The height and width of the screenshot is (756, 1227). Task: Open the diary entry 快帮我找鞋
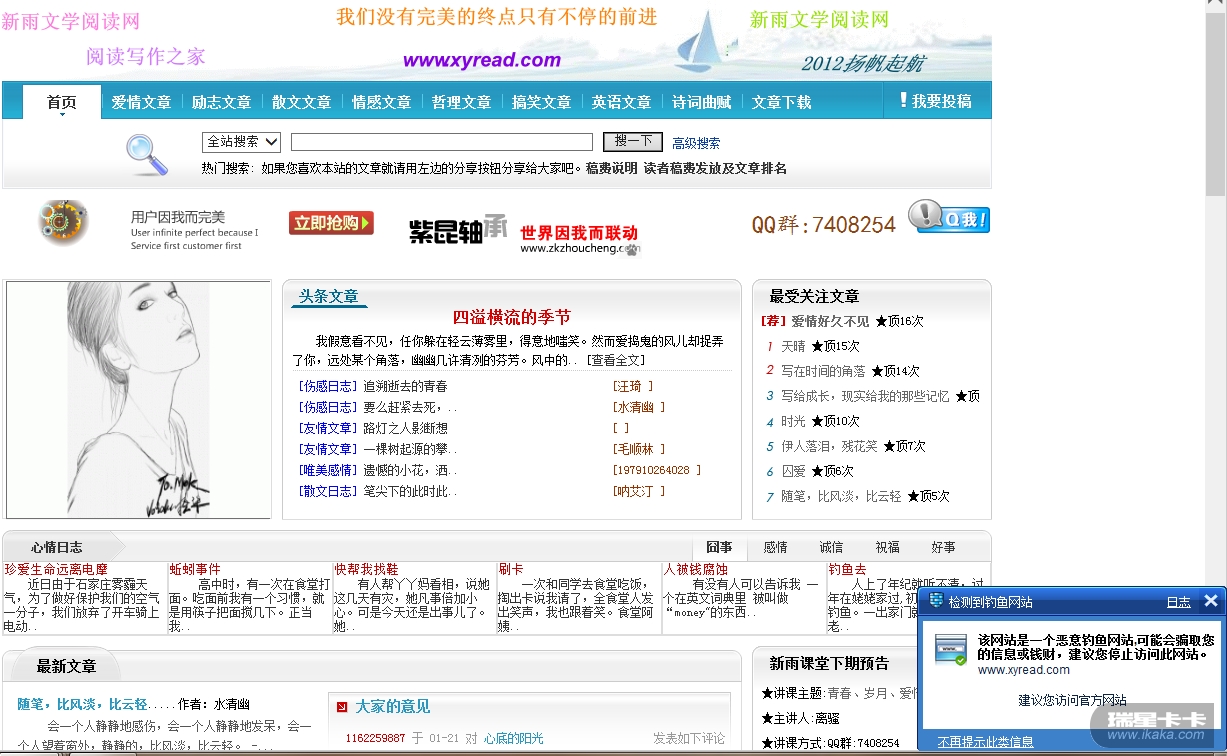(x=366, y=569)
